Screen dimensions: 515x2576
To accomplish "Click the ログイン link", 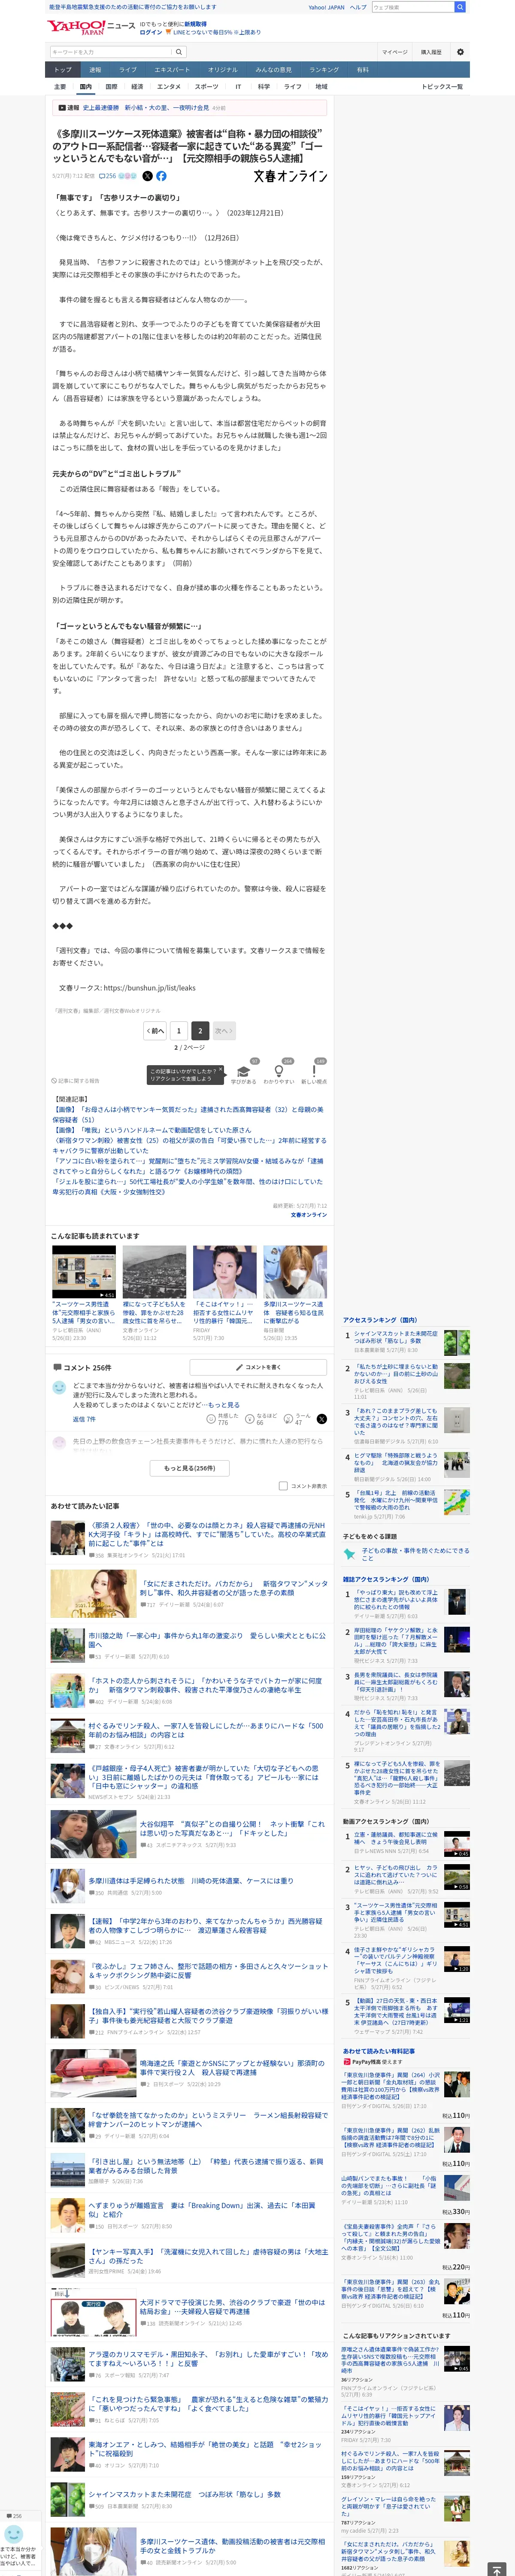I will pyautogui.click(x=151, y=32).
